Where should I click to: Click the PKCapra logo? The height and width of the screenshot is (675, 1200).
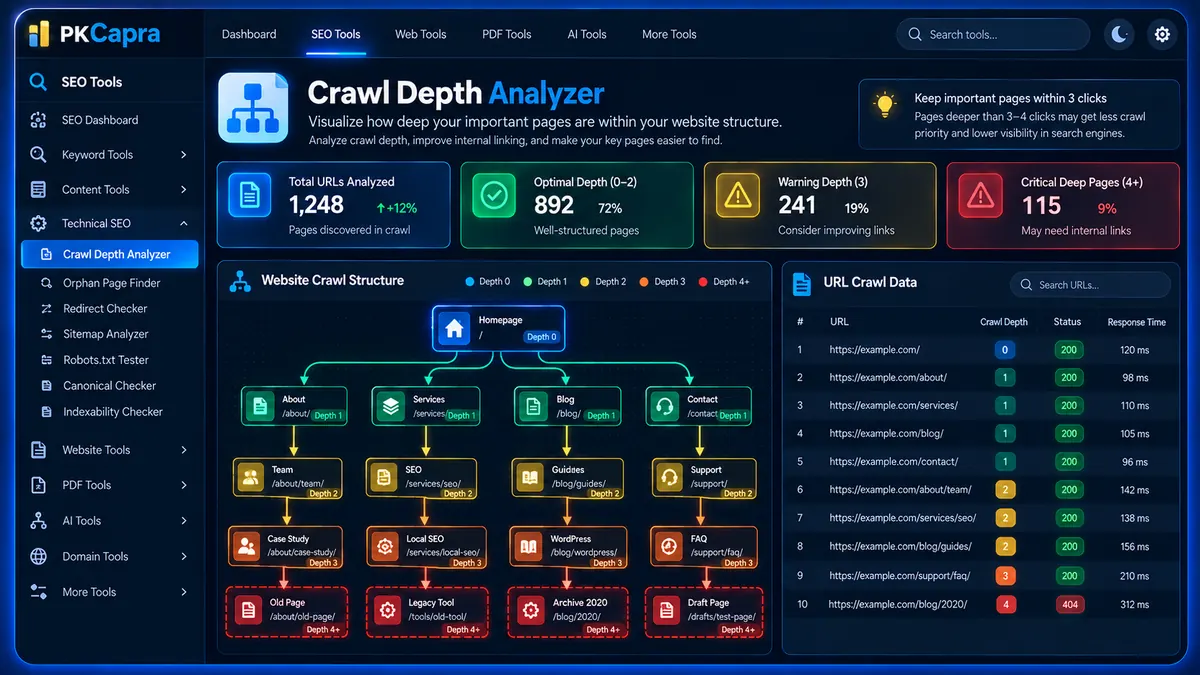95,34
